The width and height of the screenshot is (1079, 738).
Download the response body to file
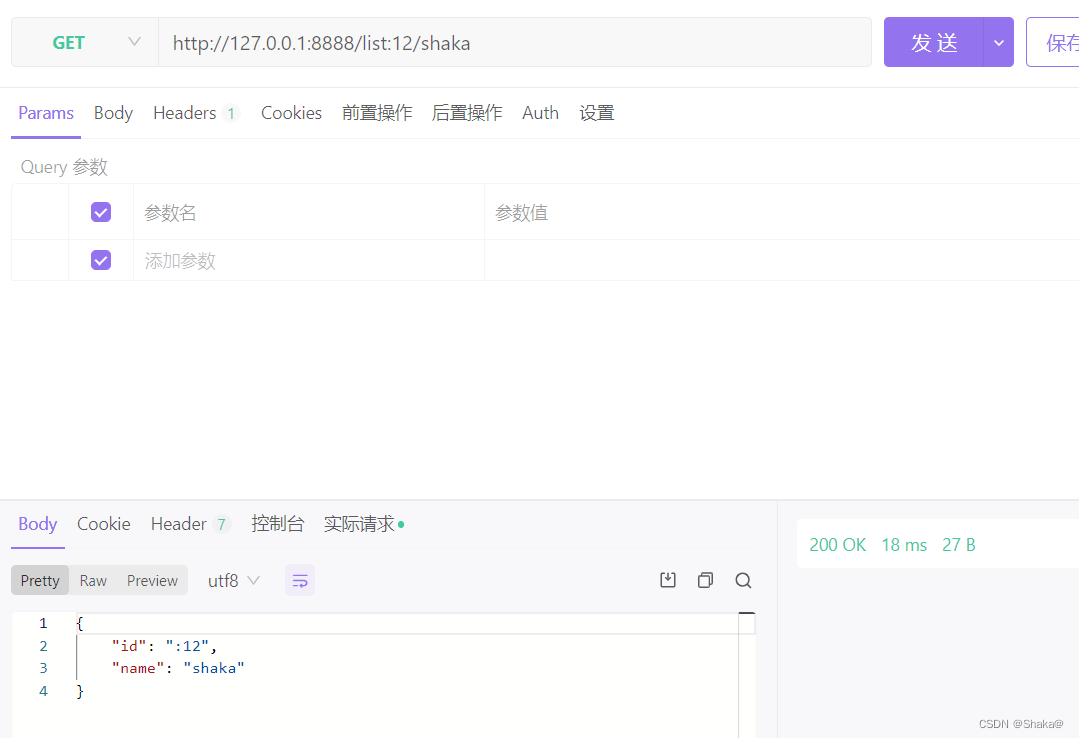pyautogui.click(x=667, y=580)
